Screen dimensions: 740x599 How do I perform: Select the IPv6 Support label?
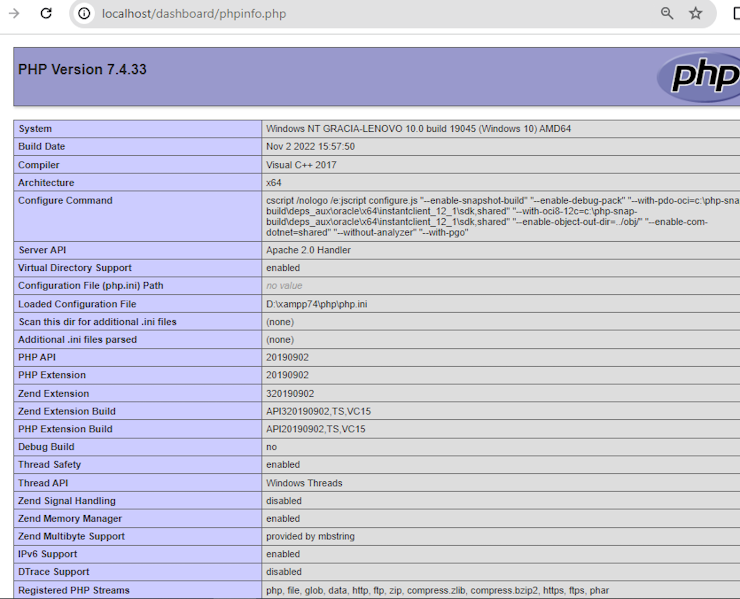[x=47, y=554]
